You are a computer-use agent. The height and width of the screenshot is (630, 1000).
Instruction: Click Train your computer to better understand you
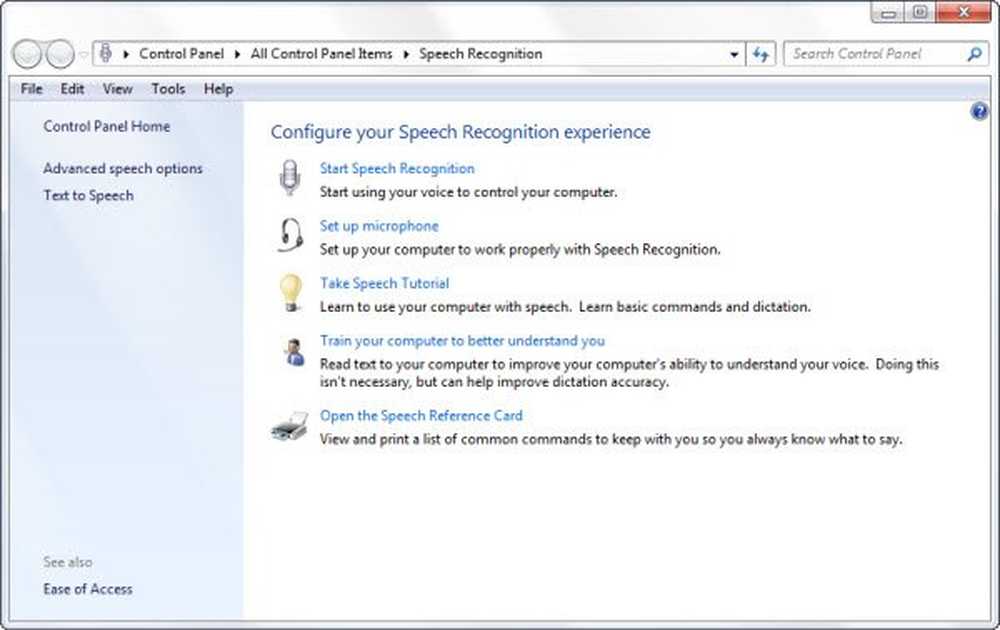pyautogui.click(x=462, y=341)
